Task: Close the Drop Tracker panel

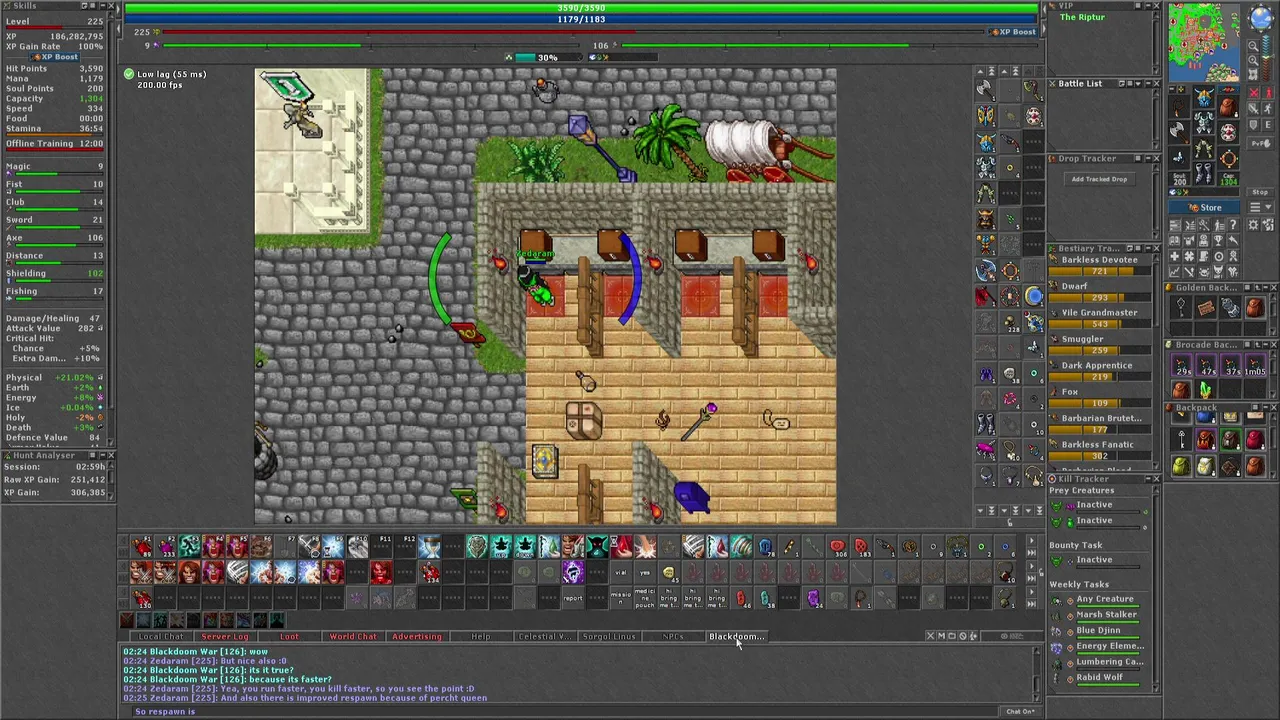Action: (1156, 158)
